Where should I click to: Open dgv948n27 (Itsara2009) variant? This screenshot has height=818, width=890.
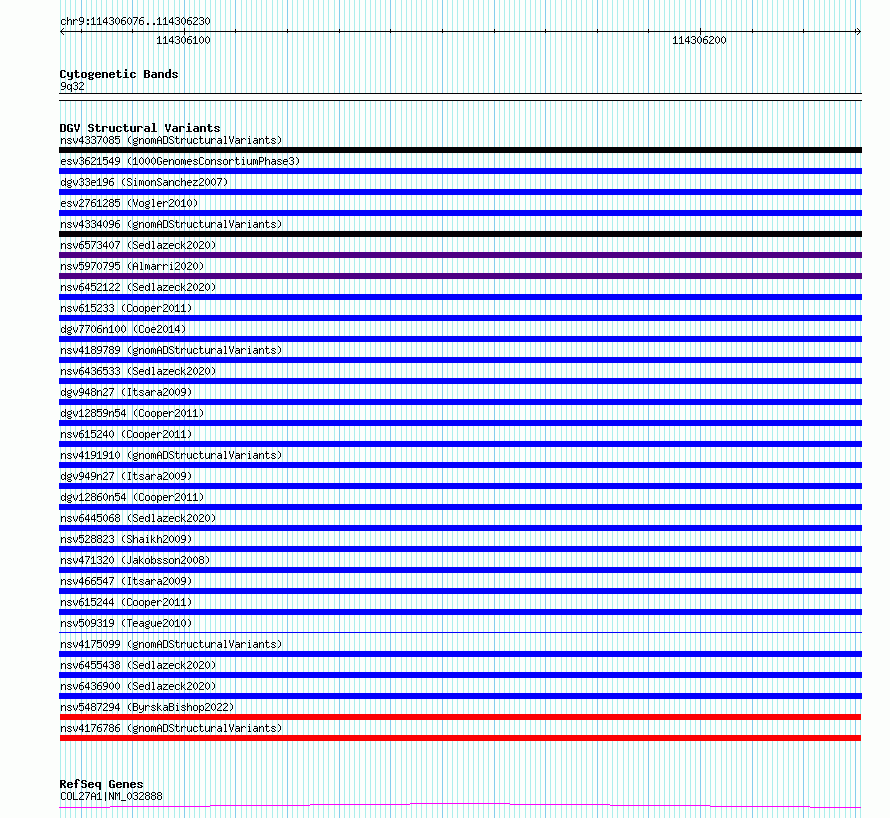point(126,392)
